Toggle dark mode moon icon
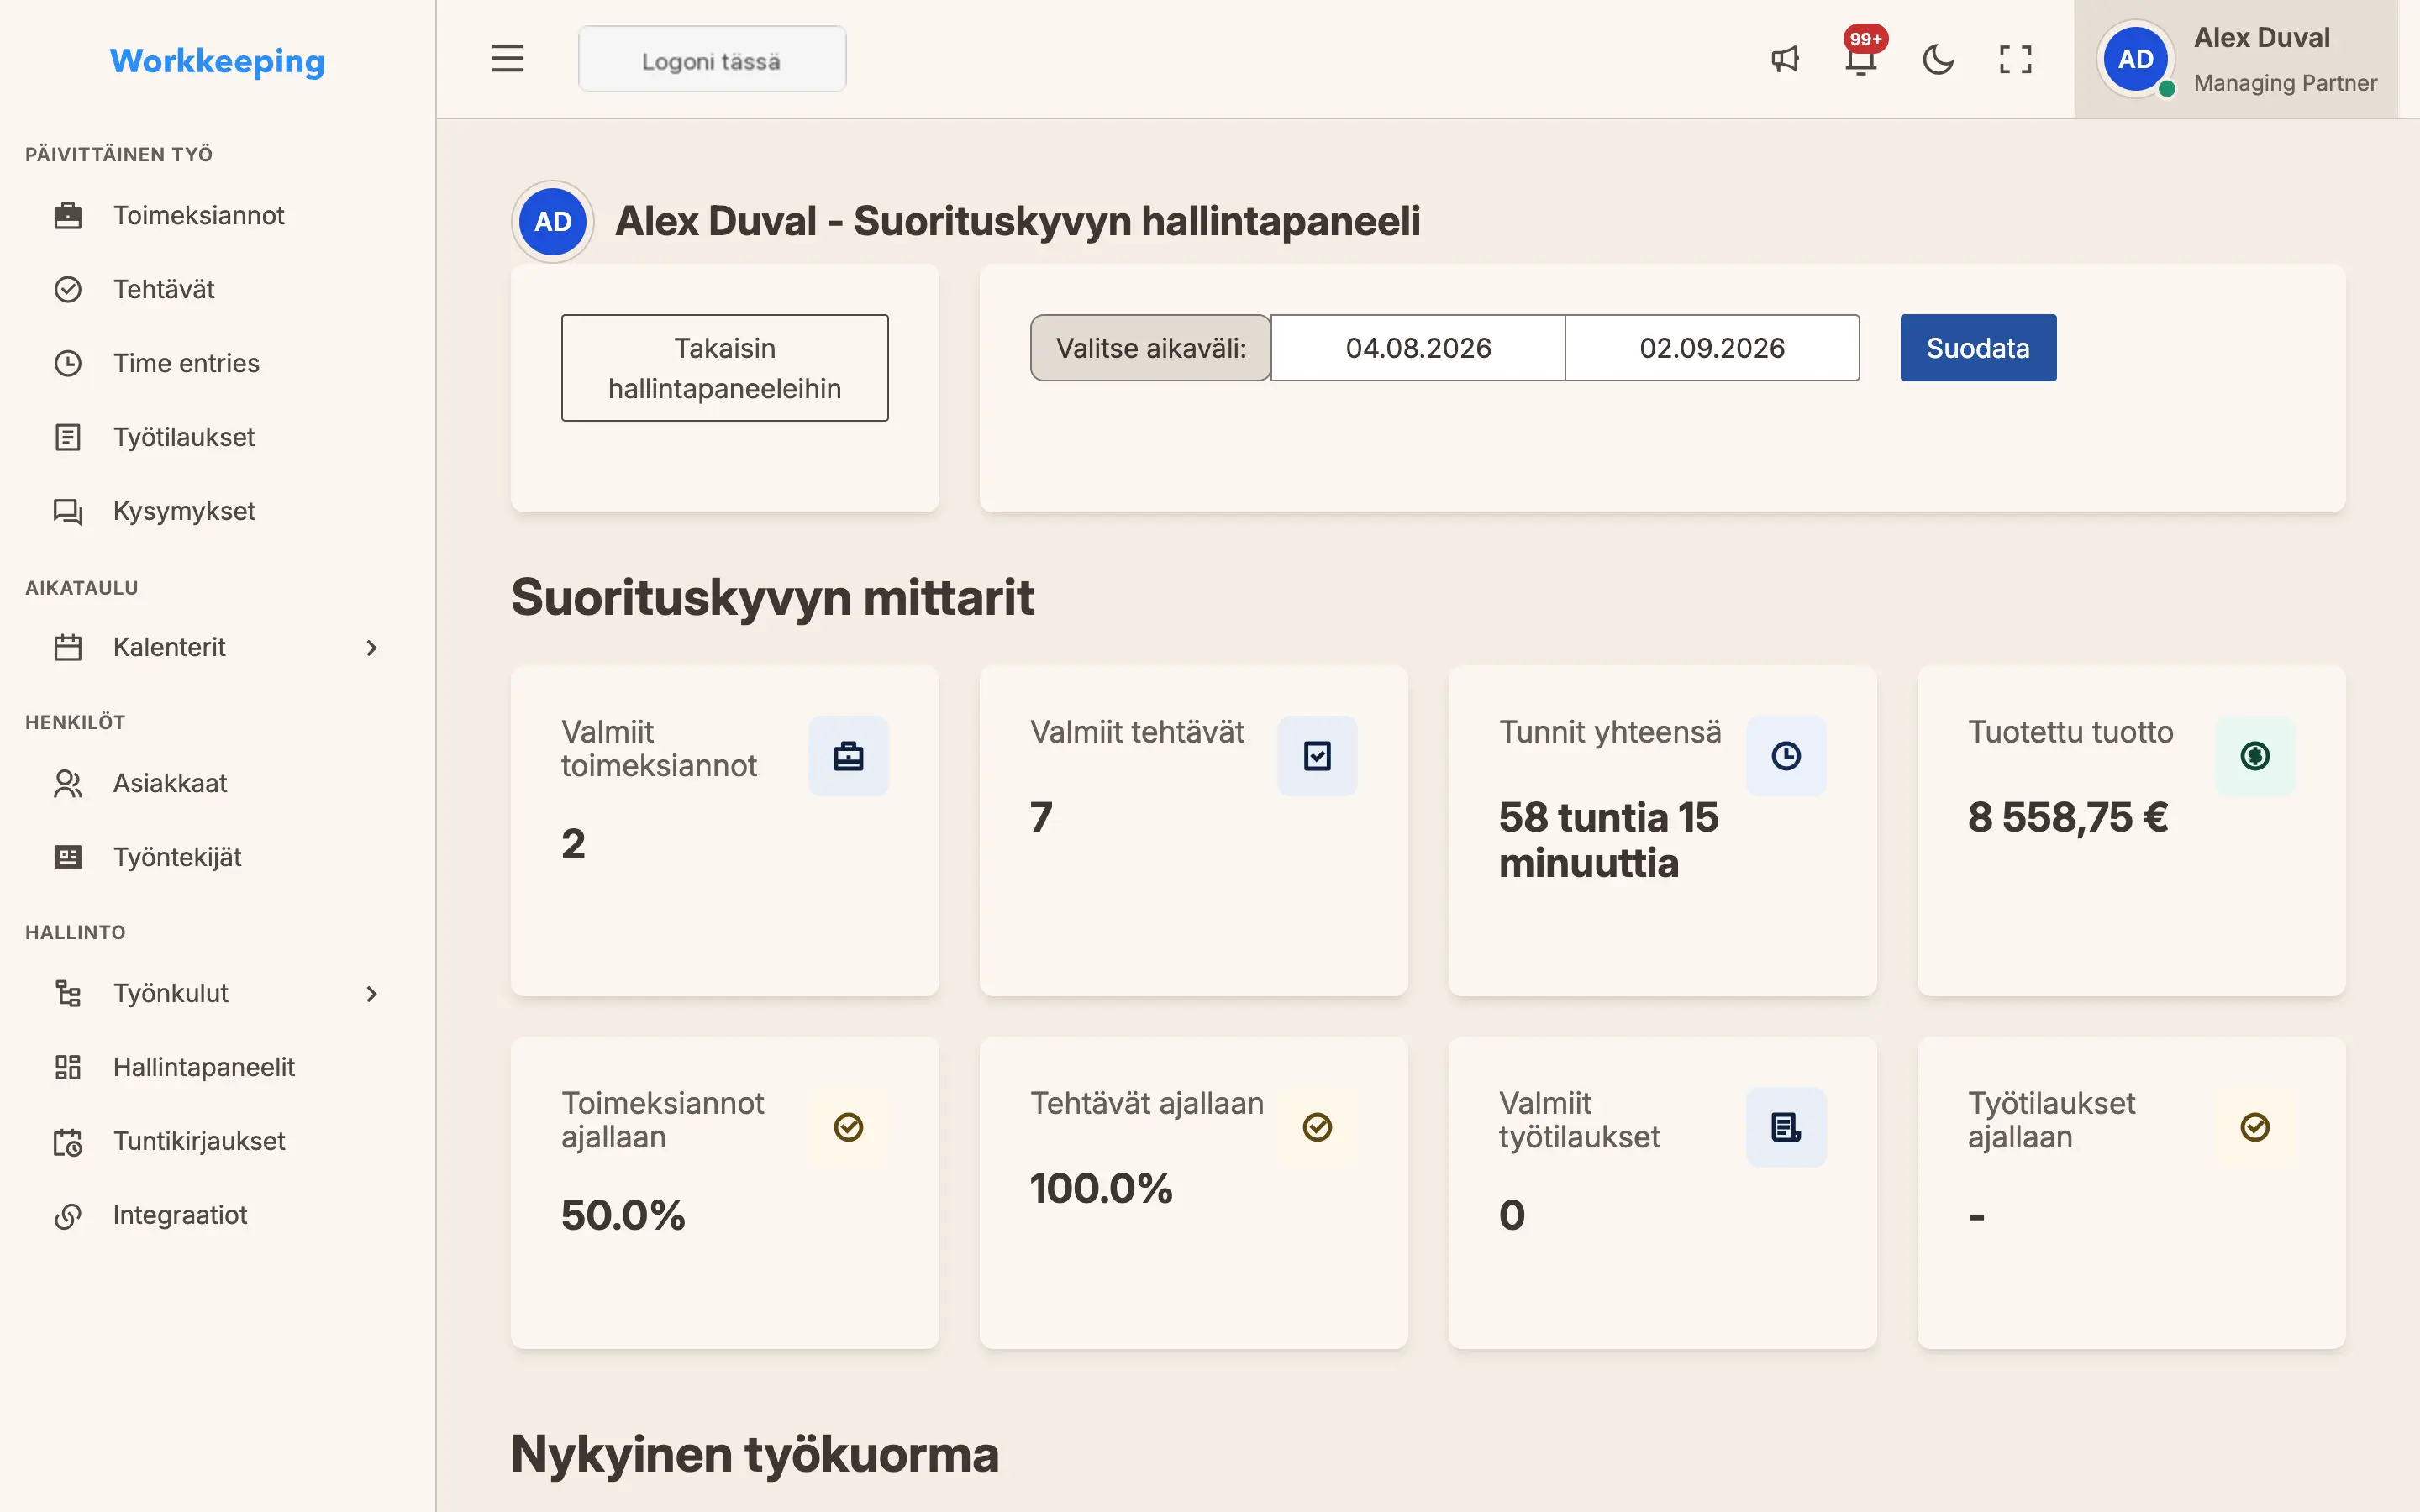This screenshot has height=1512, width=2420. click(1938, 59)
